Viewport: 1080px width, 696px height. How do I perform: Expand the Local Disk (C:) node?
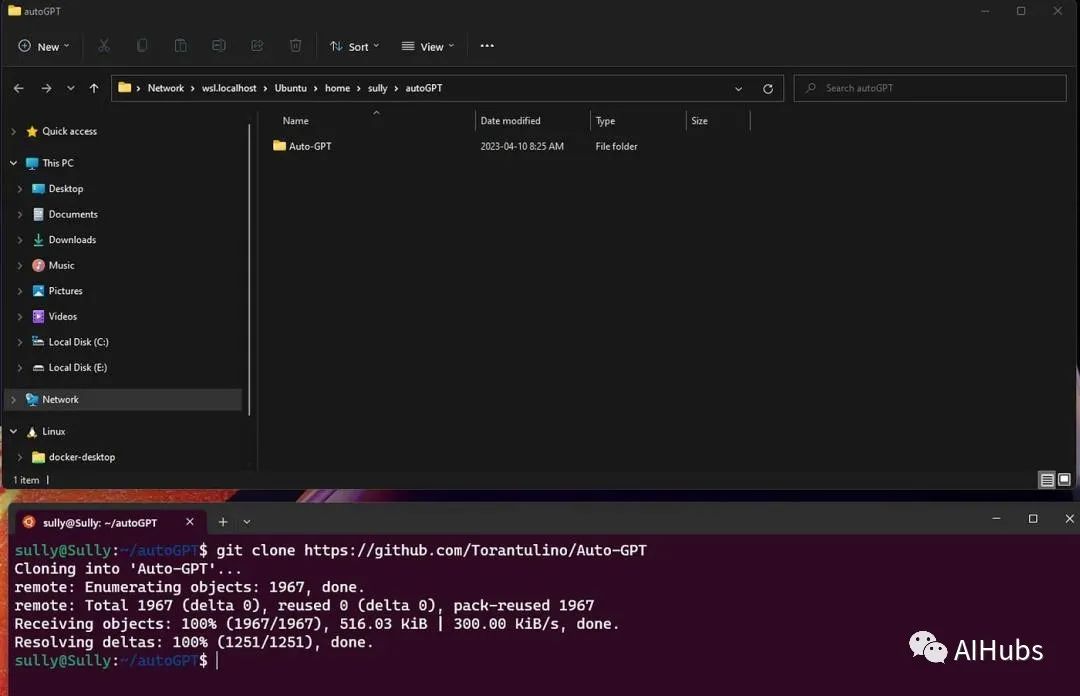pos(19,342)
